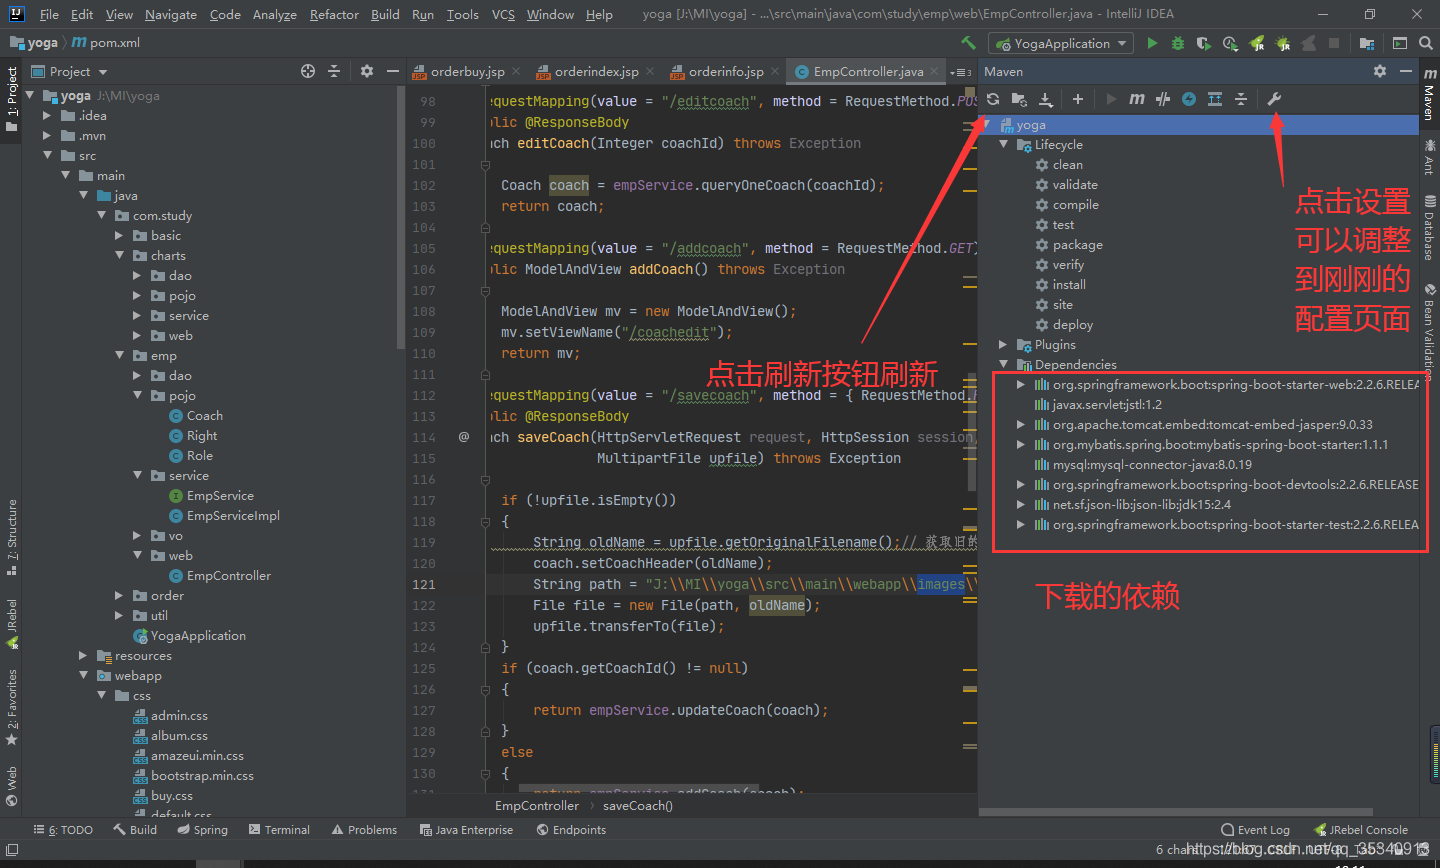Select the install lifecycle goal
This screenshot has height=868, width=1440.
(1069, 285)
